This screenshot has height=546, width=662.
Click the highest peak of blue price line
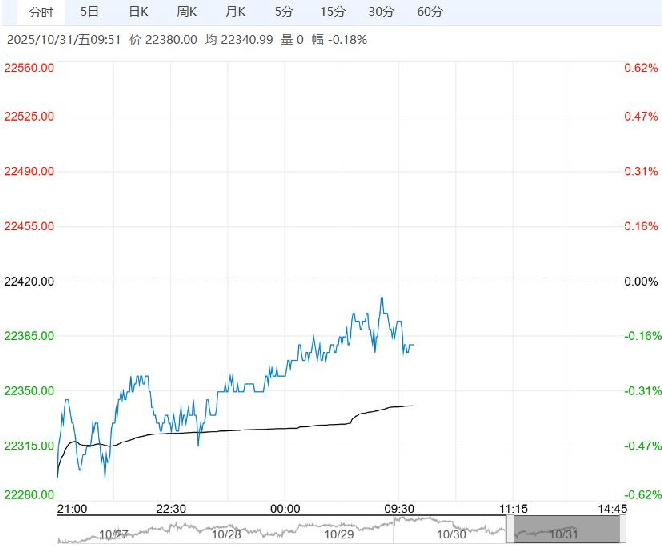point(382,298)
